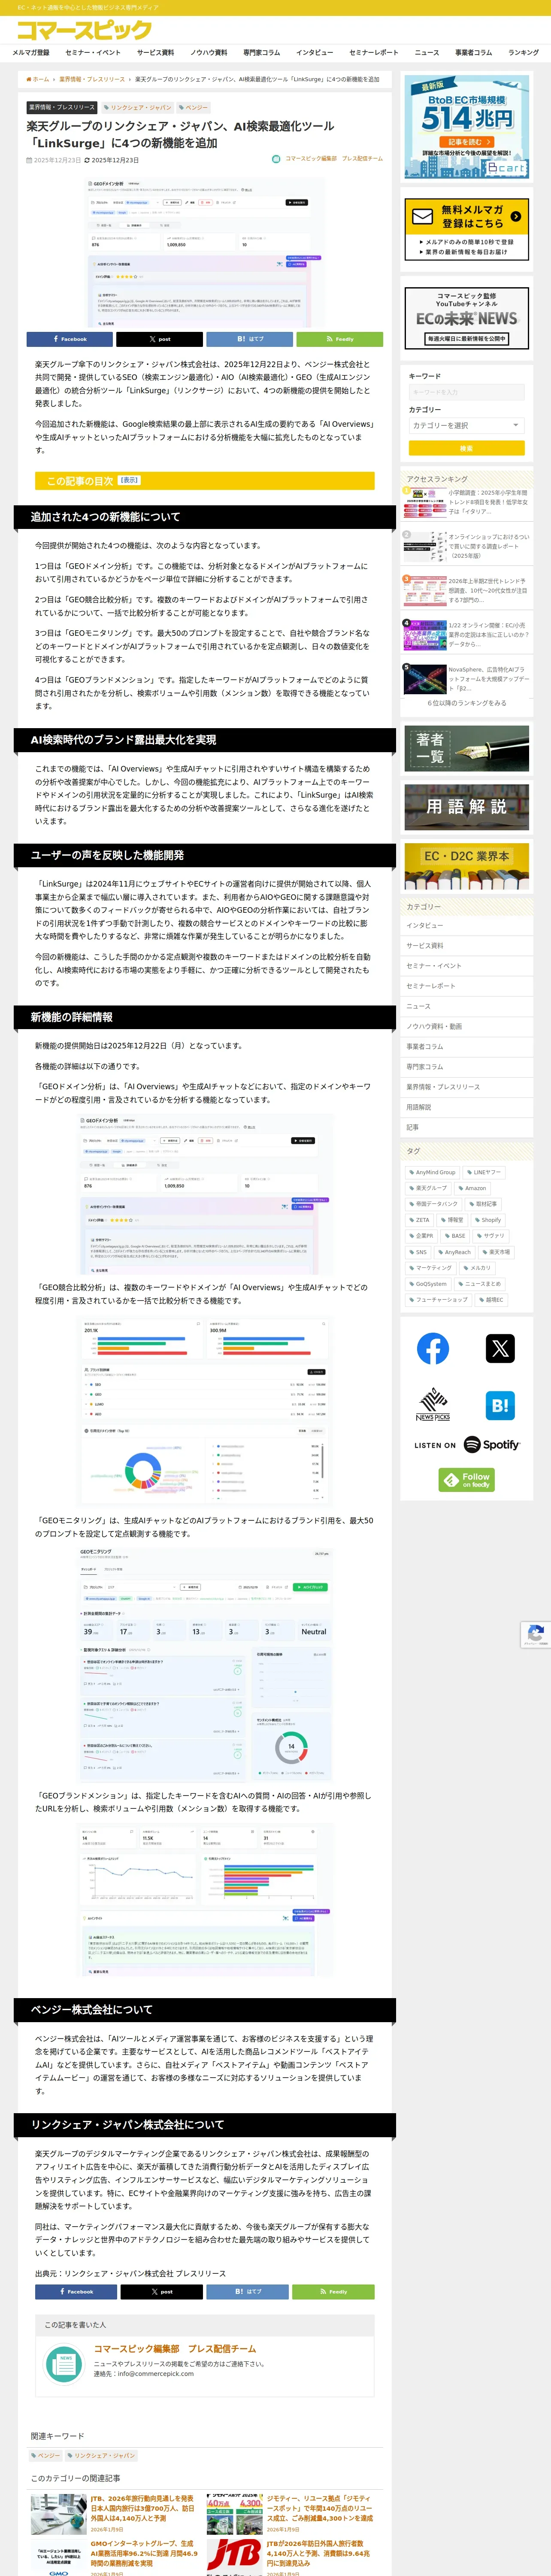Image resolution: width=551 pixels, height=2576 pixels.
Task: Open sidebar category 記事
Action: coord(466,1127)
